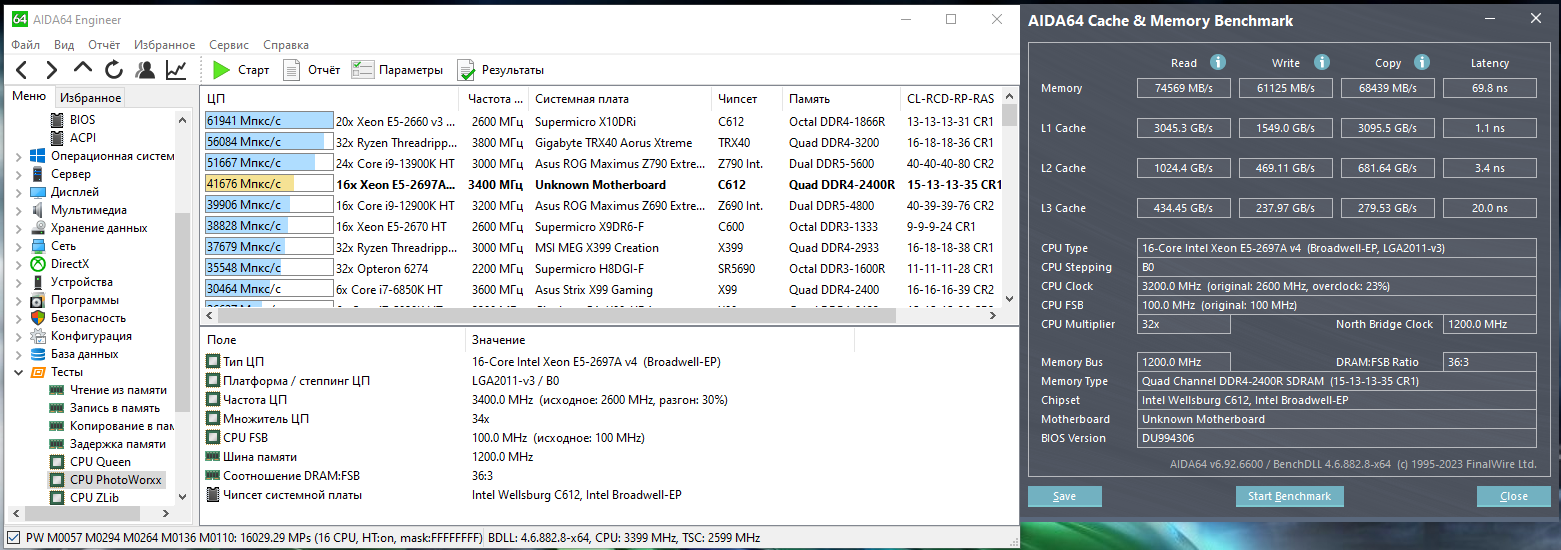Collapse the Тесты tree node
This screenshot has width=1561, height=550.
18,372
